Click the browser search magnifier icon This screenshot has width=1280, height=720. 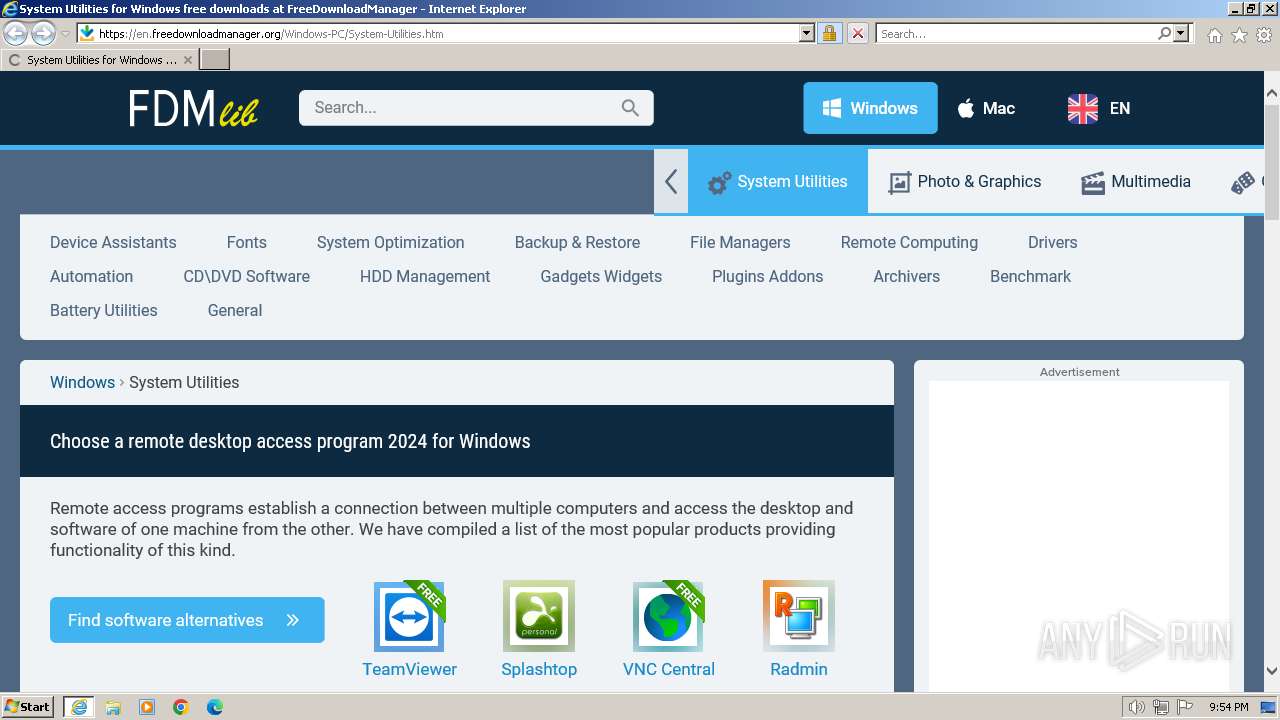pyautogui.click(x=1164, y=33)
